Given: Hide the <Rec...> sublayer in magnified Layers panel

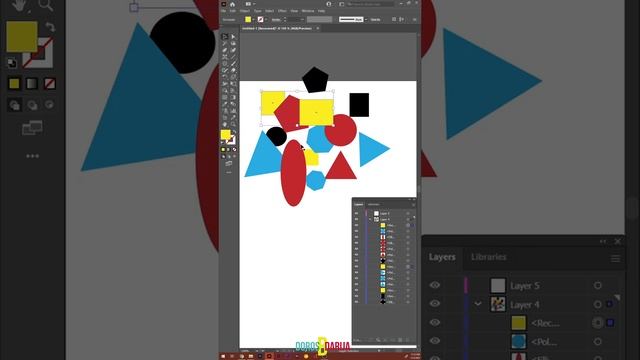Looking at the screenshot, I should pyautogui.click(x=435, y=322).
